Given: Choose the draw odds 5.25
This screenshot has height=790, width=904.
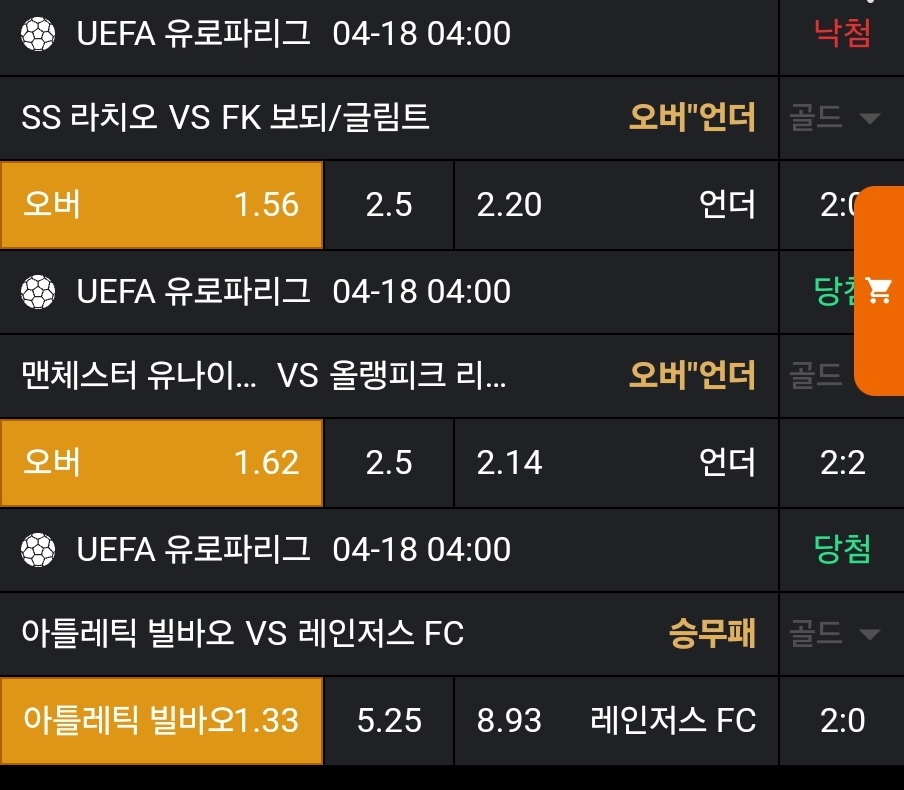Looking at the screenshot, I should pos(389,720).
